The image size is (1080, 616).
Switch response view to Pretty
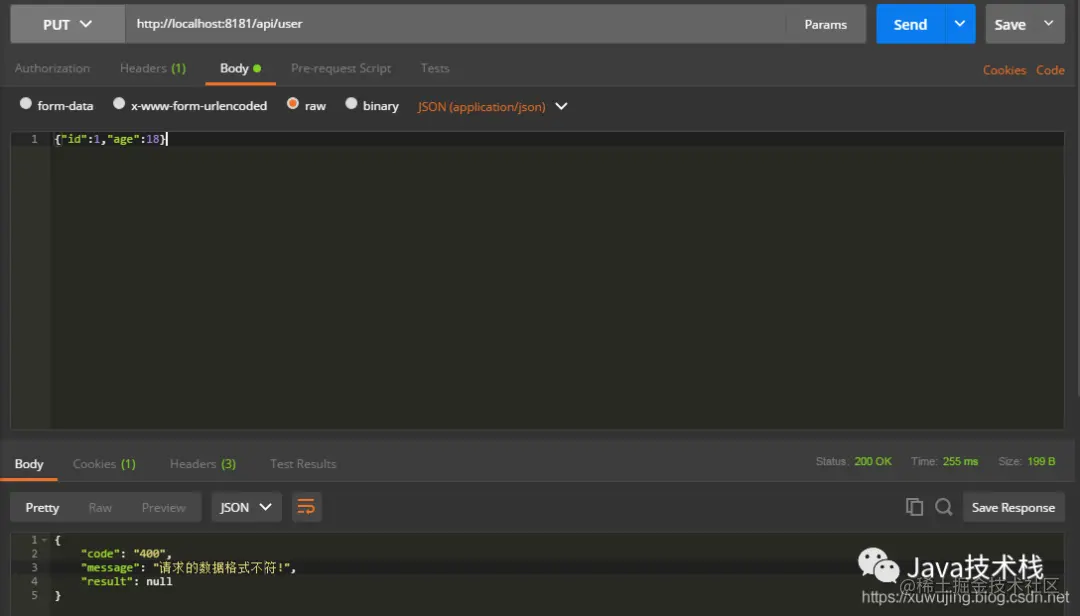(x=42, y=508)
